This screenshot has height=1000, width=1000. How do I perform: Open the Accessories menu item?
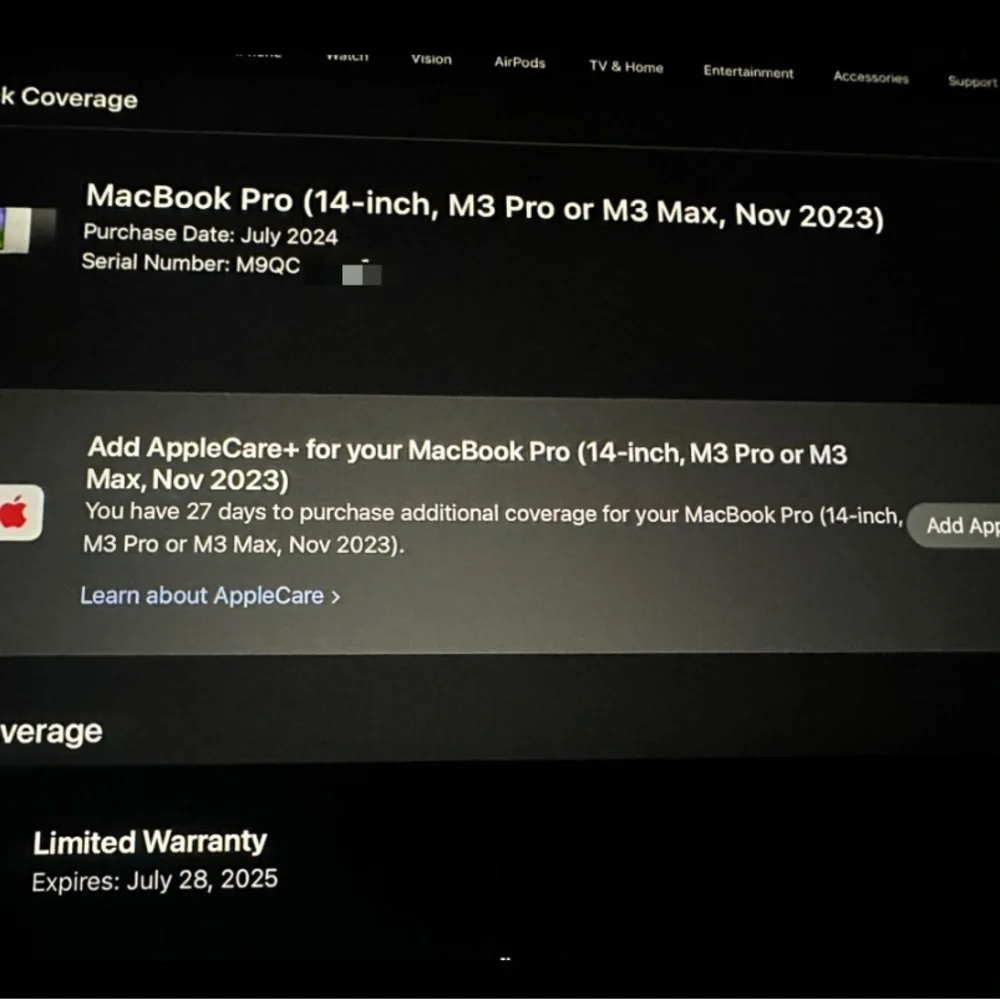(x=871, y=77)
